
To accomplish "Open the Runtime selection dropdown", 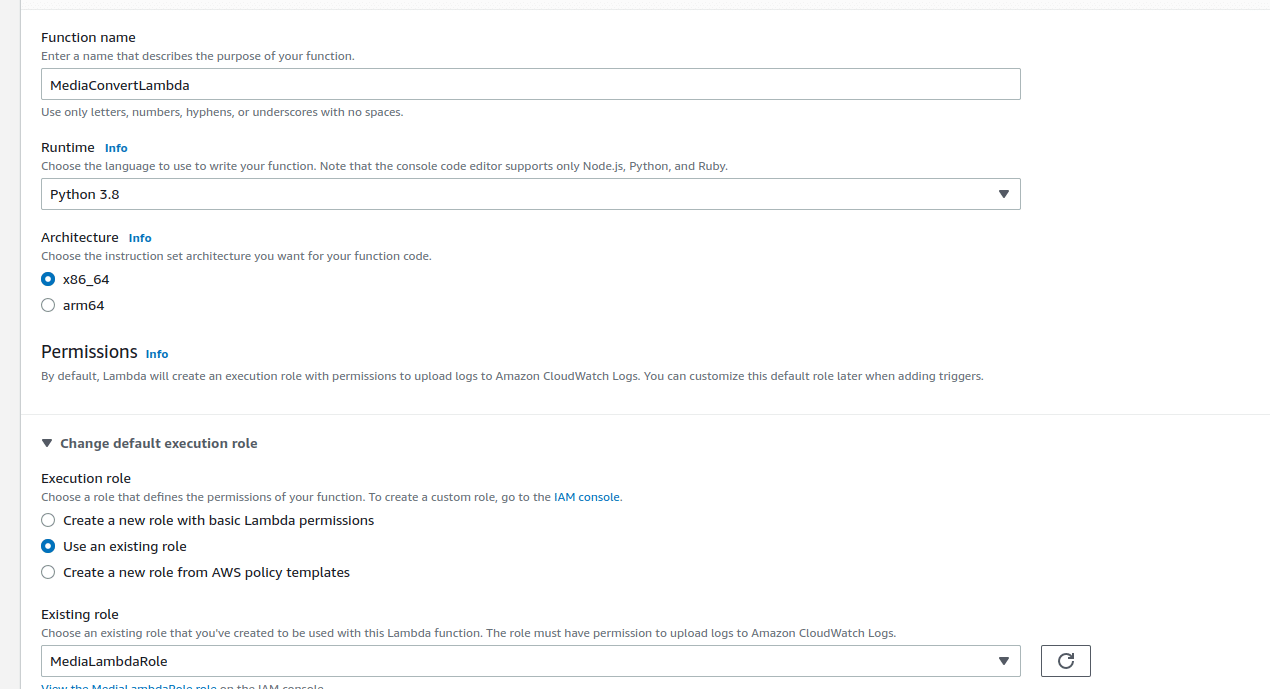I will tap(530, 193).
